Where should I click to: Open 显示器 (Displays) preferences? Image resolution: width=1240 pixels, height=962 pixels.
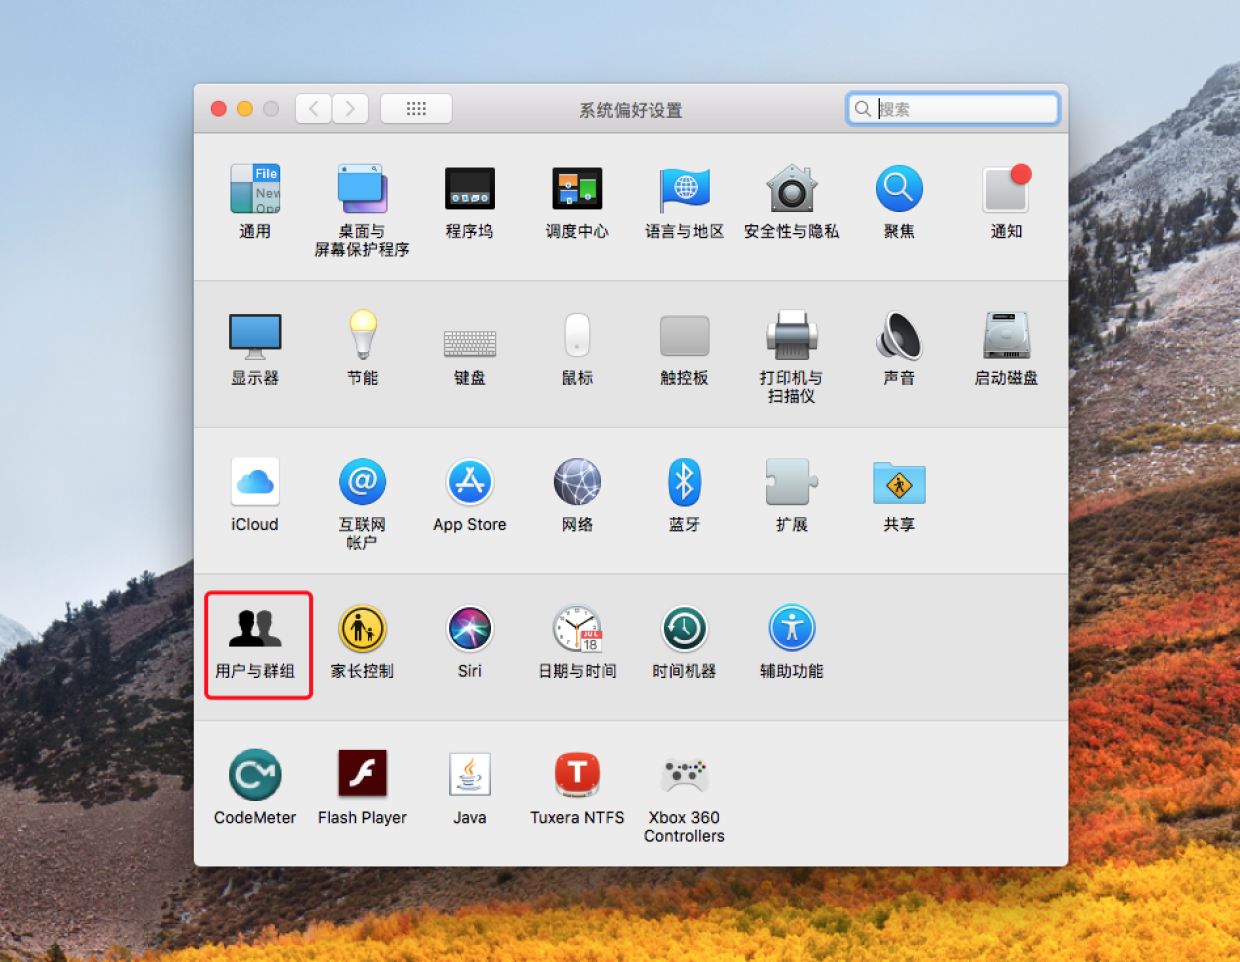pos(255,348)
